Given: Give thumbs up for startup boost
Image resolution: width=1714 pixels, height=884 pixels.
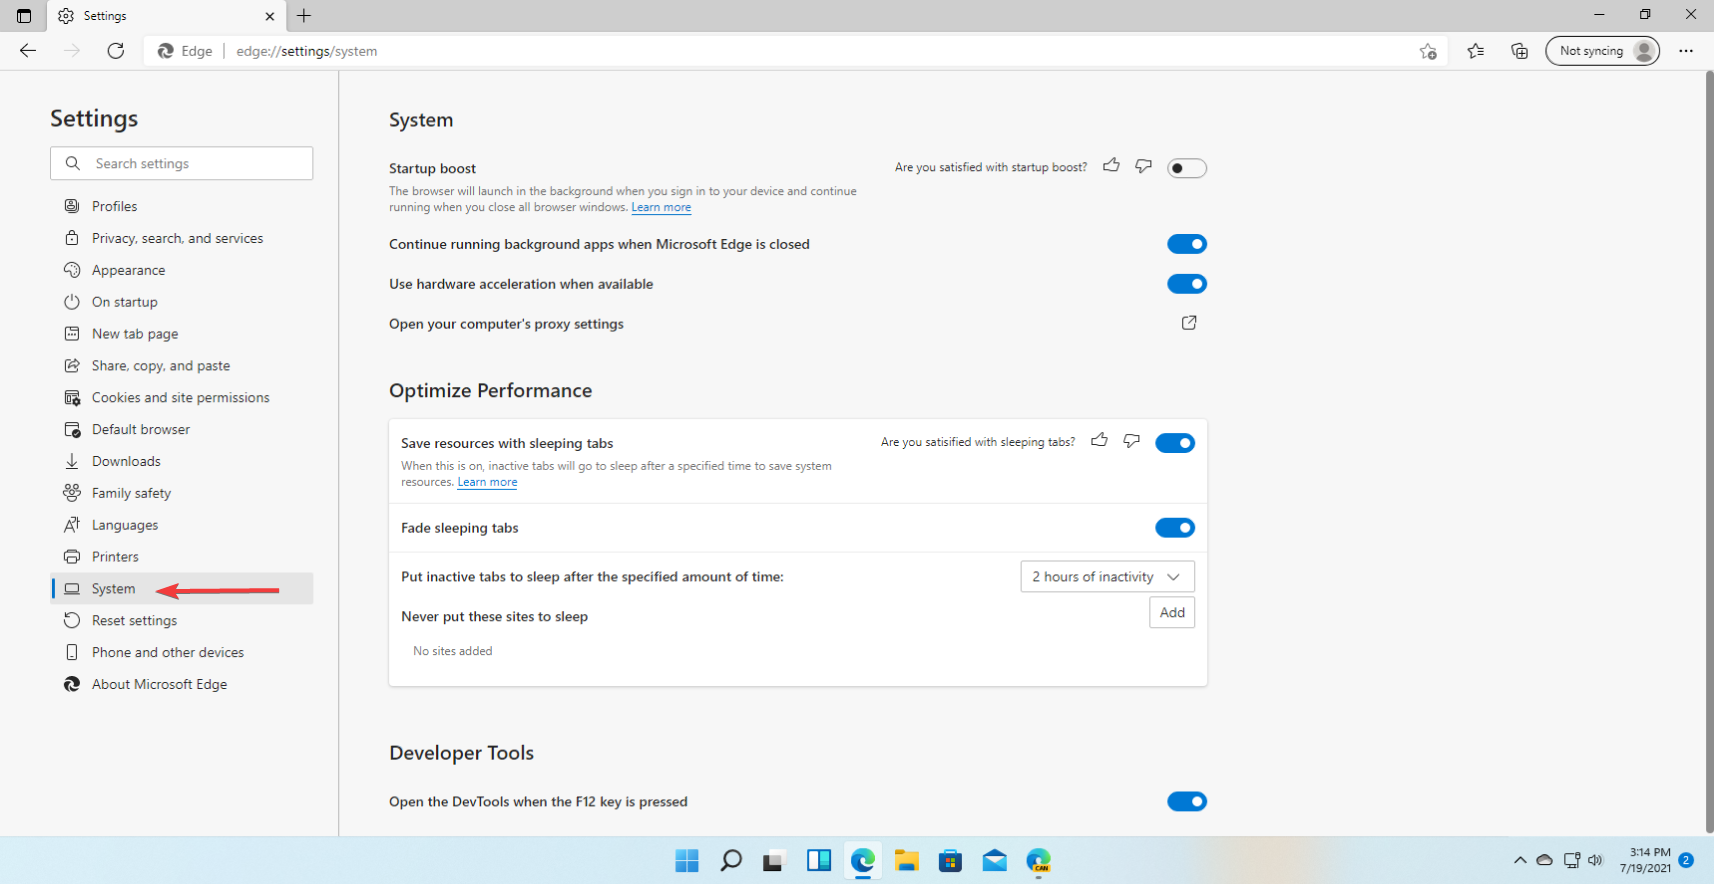Looking at the screenshot, I should [x=1111, y=166].
